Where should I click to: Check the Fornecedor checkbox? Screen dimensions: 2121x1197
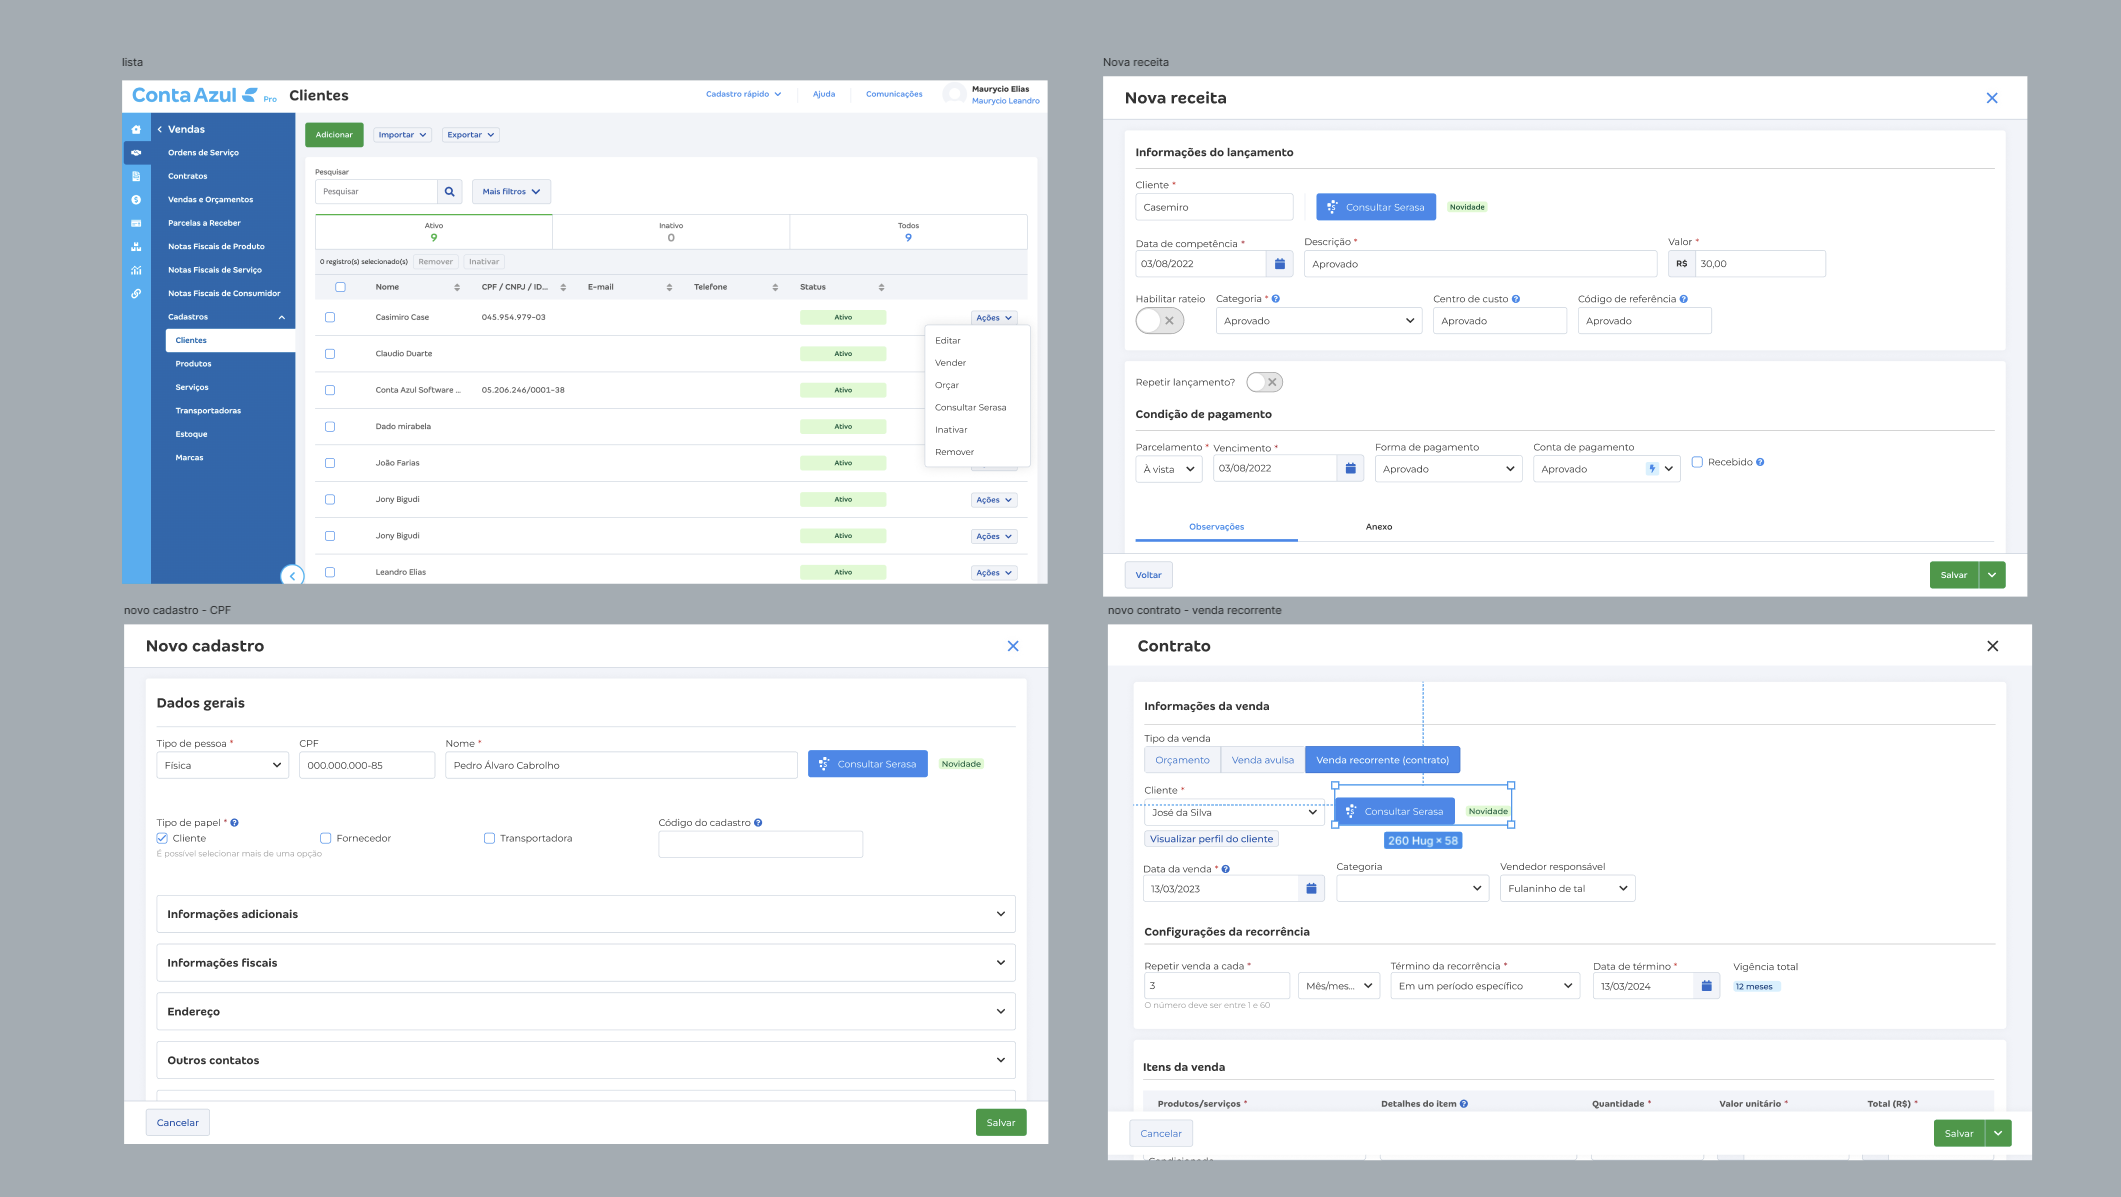[x=326, y=838]
